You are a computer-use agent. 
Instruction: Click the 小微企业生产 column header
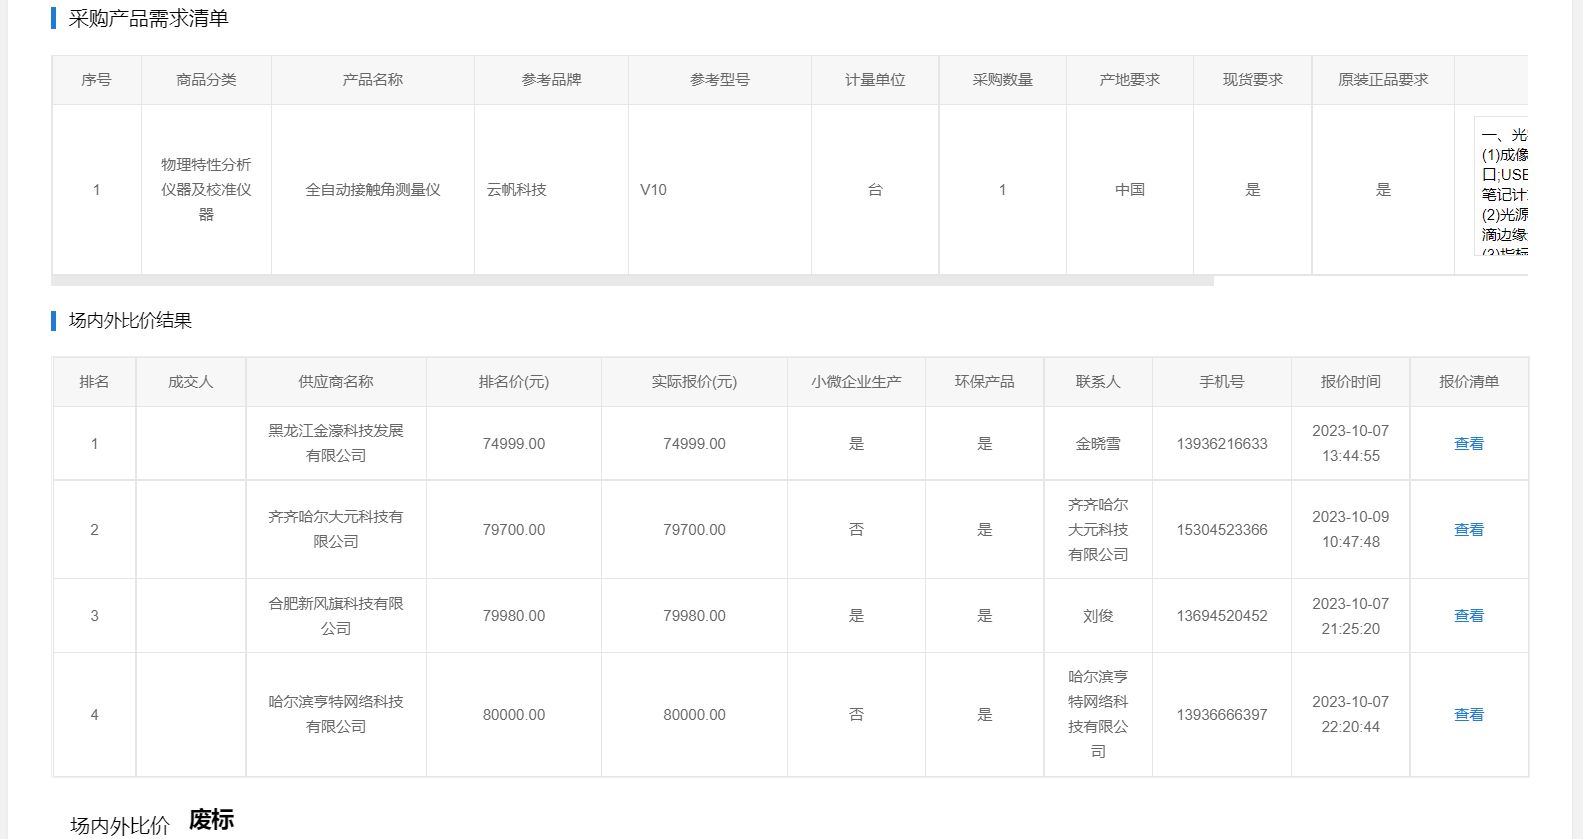(x=856, y=382)
